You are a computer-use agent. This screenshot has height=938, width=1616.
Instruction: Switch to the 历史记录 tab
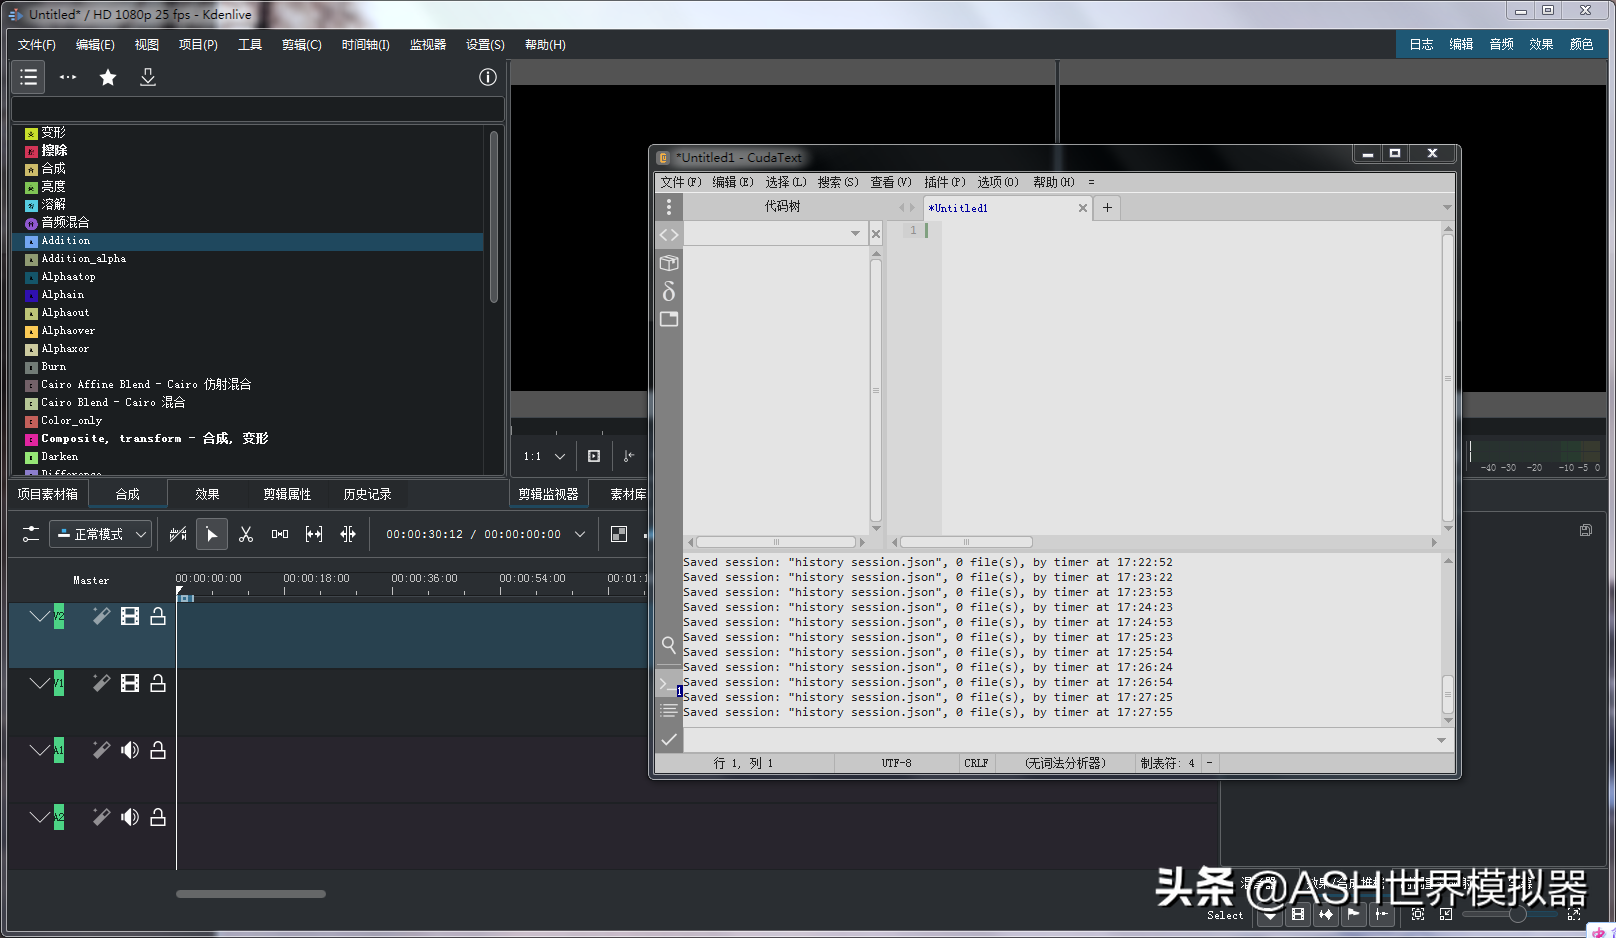pos(367,494)
